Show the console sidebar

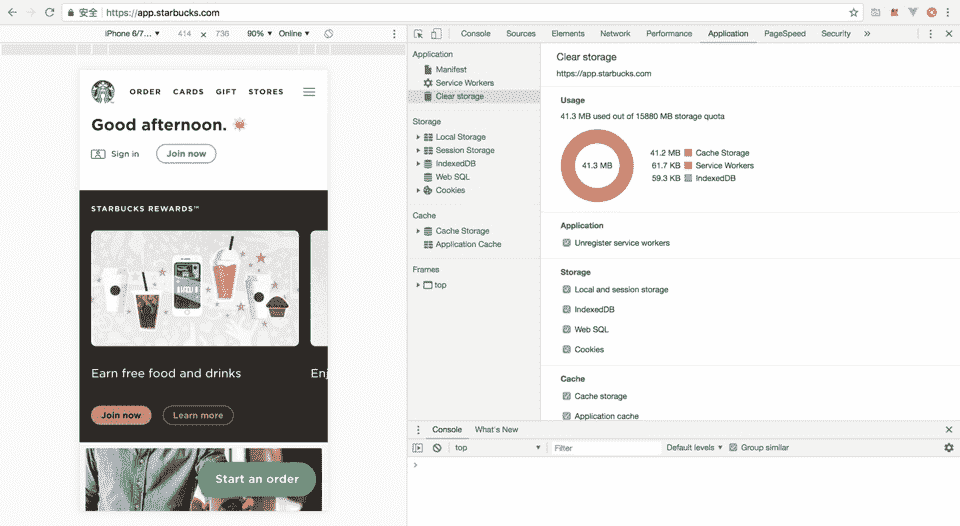(x=418, y=448)
